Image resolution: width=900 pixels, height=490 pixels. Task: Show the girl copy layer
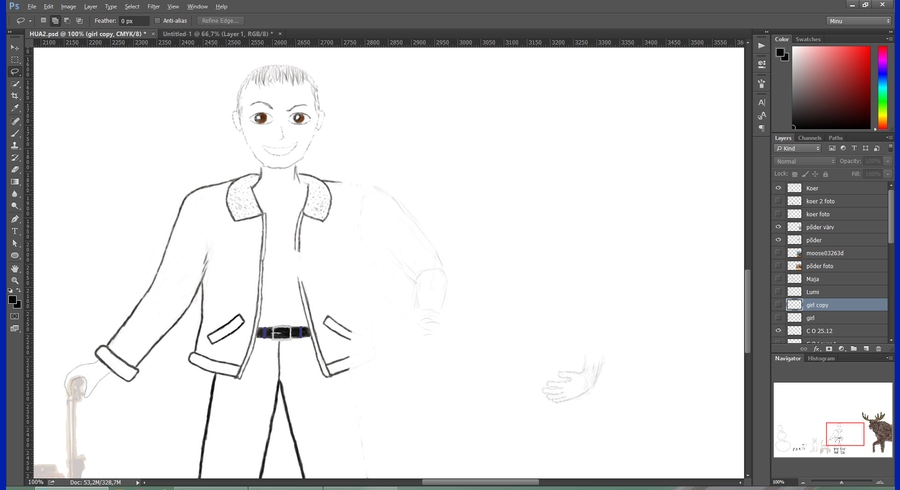point(778,305)
